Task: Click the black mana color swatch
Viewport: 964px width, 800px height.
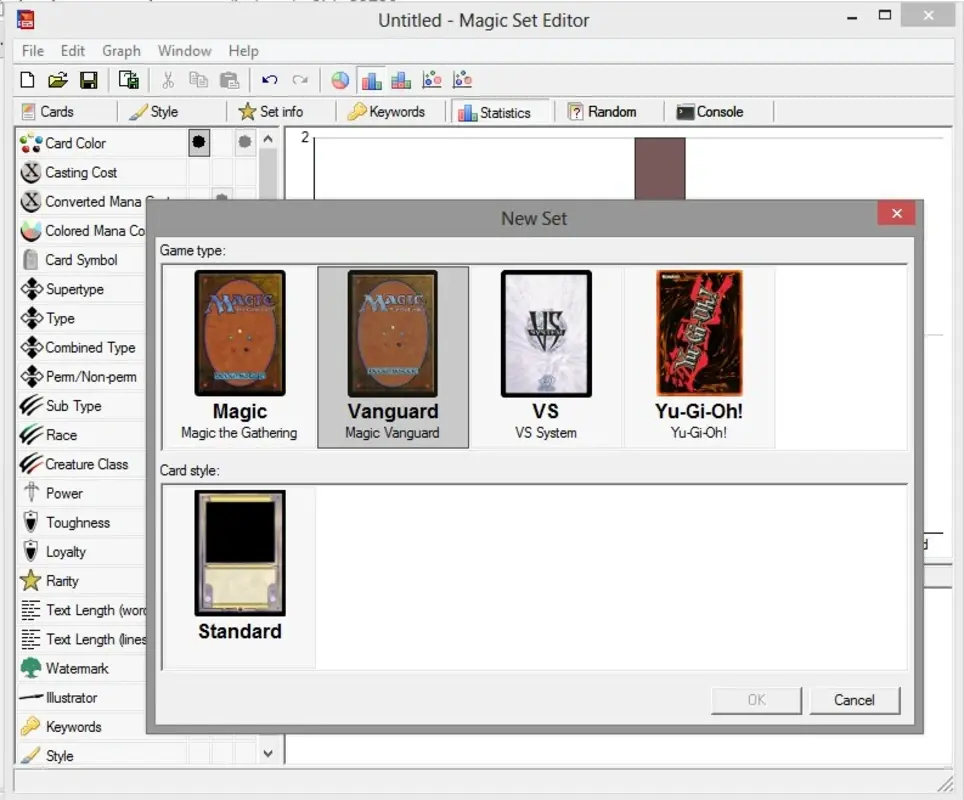Action: coord(198,142)
